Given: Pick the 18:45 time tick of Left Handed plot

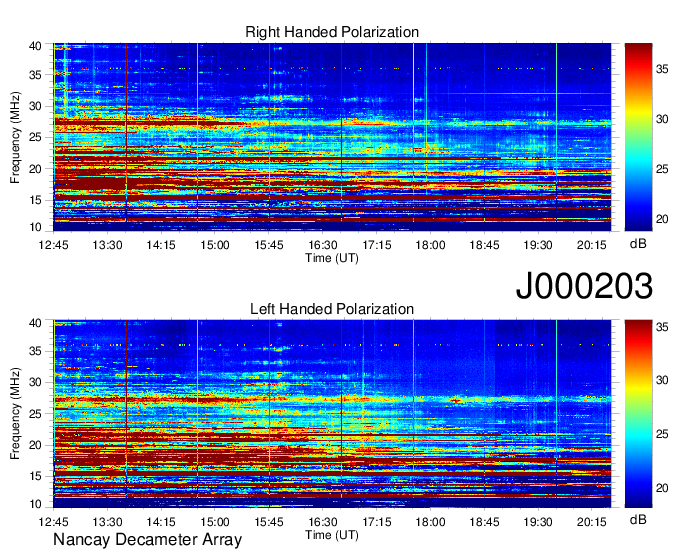Looking at the screenshot, I should tap(484, 522).
